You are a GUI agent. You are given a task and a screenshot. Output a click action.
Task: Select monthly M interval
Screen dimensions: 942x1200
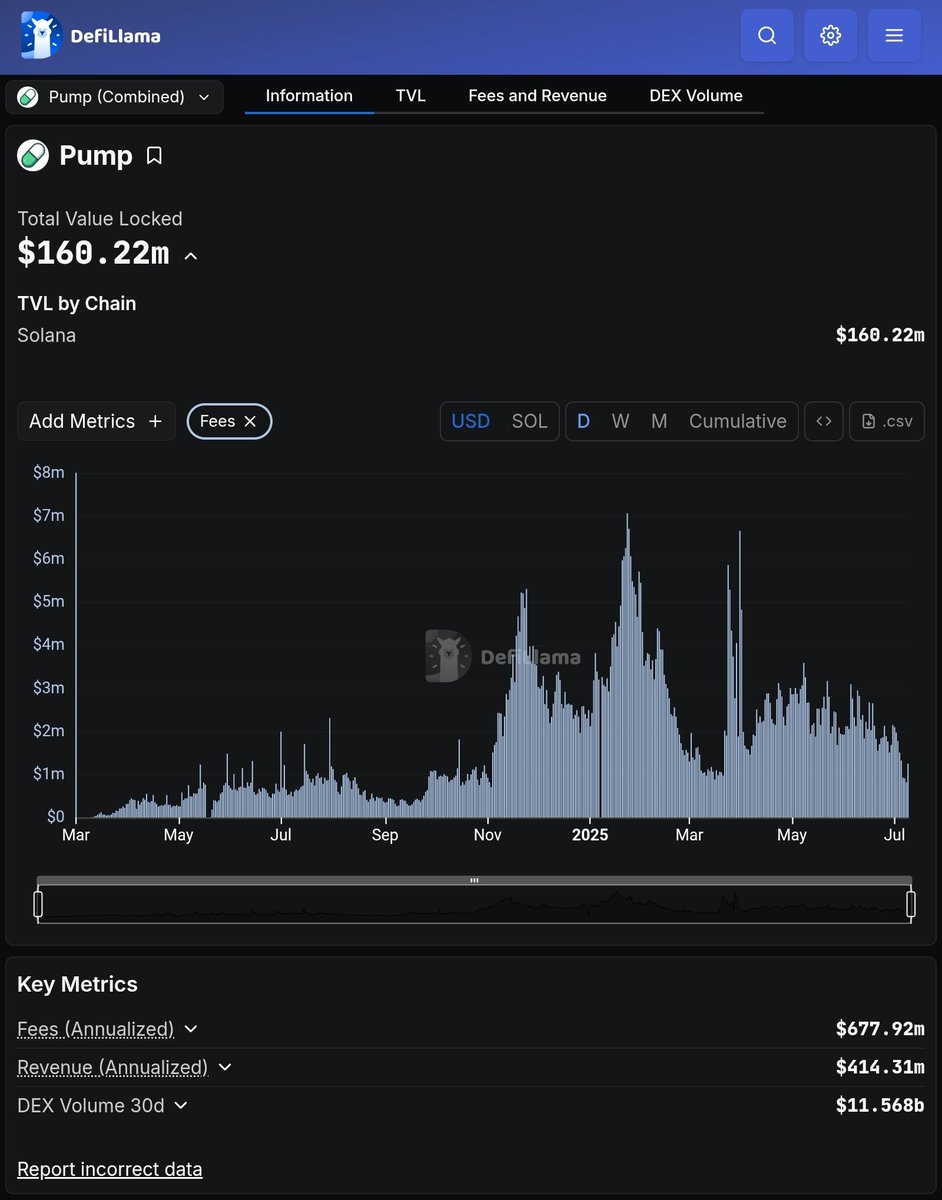(x=659, y=421)
